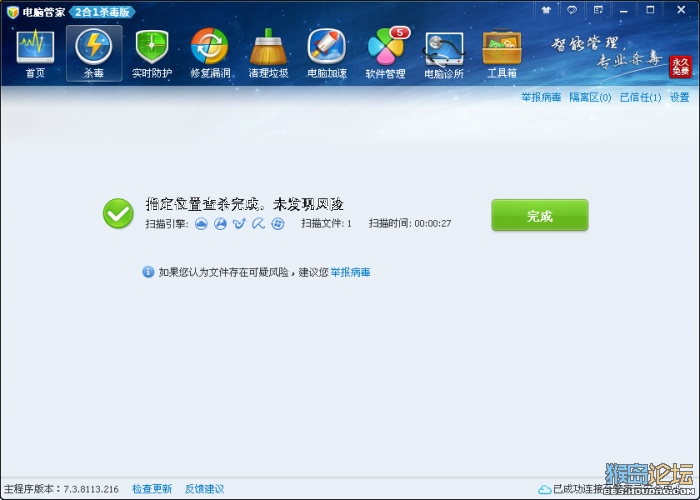This screenshot has height=500, width=700.
Task: Click the fourth scan engine icon
Action: 258,224
